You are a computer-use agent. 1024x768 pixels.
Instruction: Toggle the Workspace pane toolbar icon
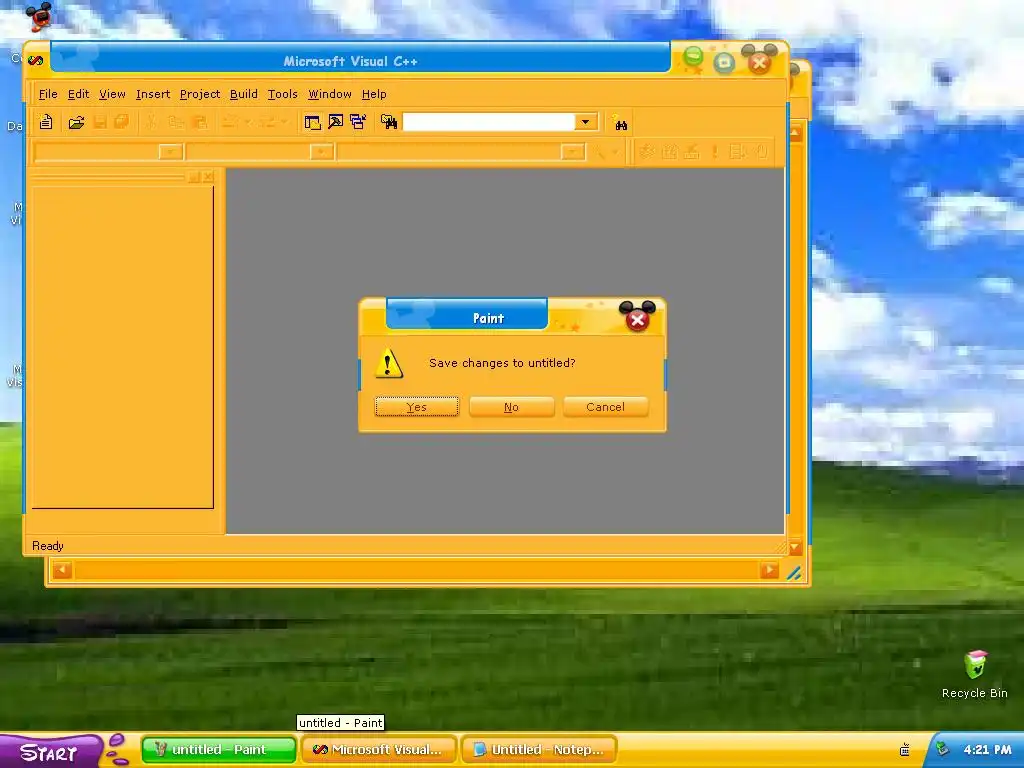[x=313, y=122]
